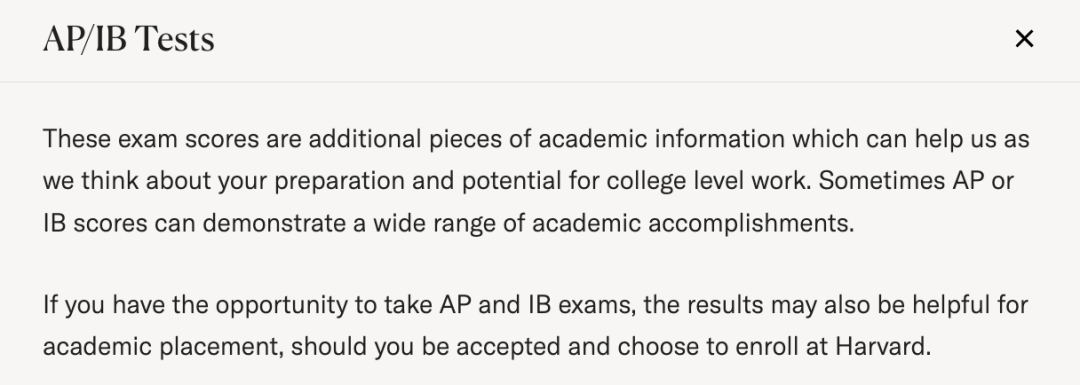
Task: Close the AP/IB Tests panel
Action: pyautogui.click(x=1024, y=39)
